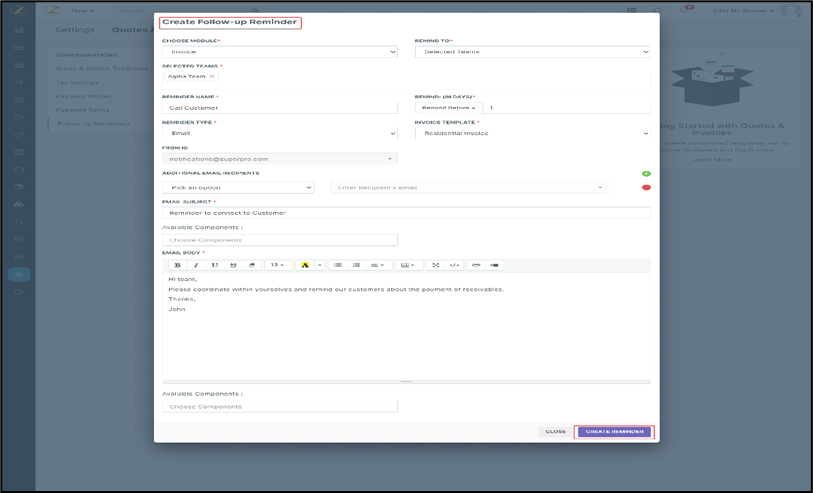Click the Create Reminder button
This screenshot has width=813, height=493.
(x=614, y=432)
